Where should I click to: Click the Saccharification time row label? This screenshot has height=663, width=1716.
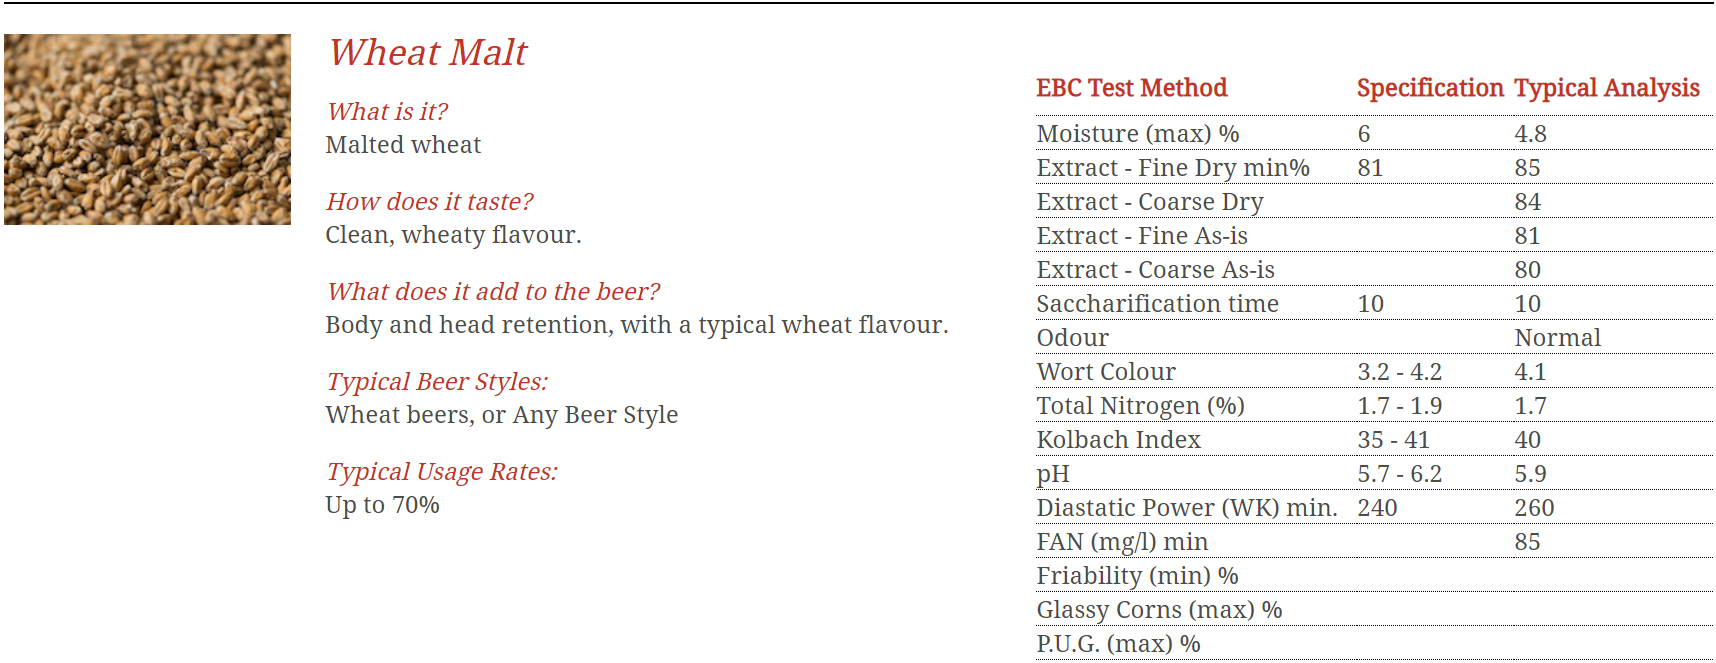click(x=1158, y=304)
